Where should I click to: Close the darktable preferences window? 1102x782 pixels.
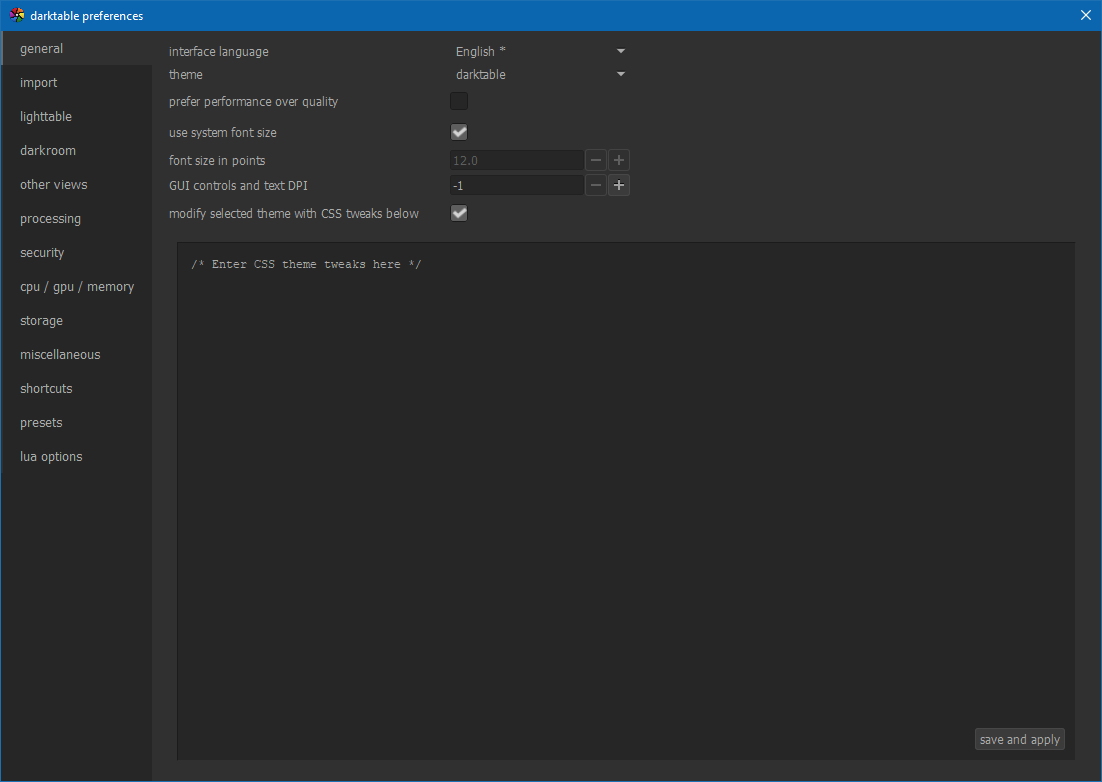pos(1086,15)
